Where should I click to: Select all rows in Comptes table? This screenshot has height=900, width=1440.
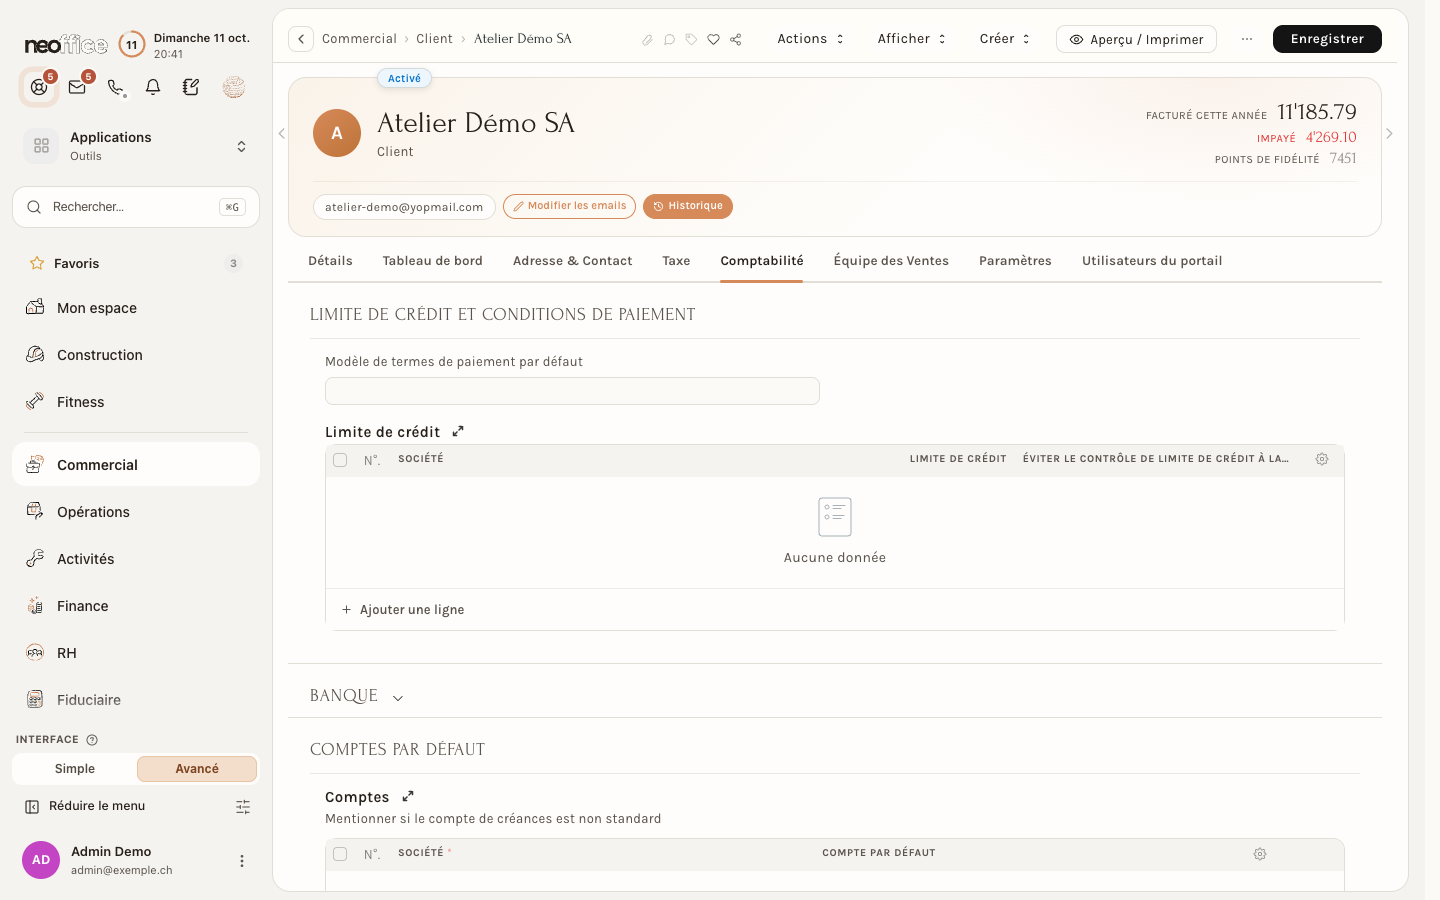[340, 854]
